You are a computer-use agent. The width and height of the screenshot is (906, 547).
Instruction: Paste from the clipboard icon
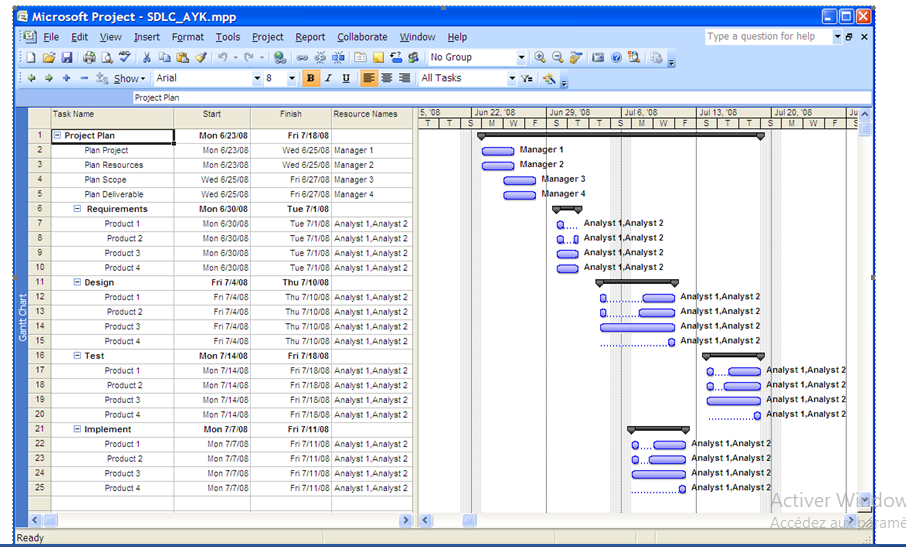click(183, 58)
